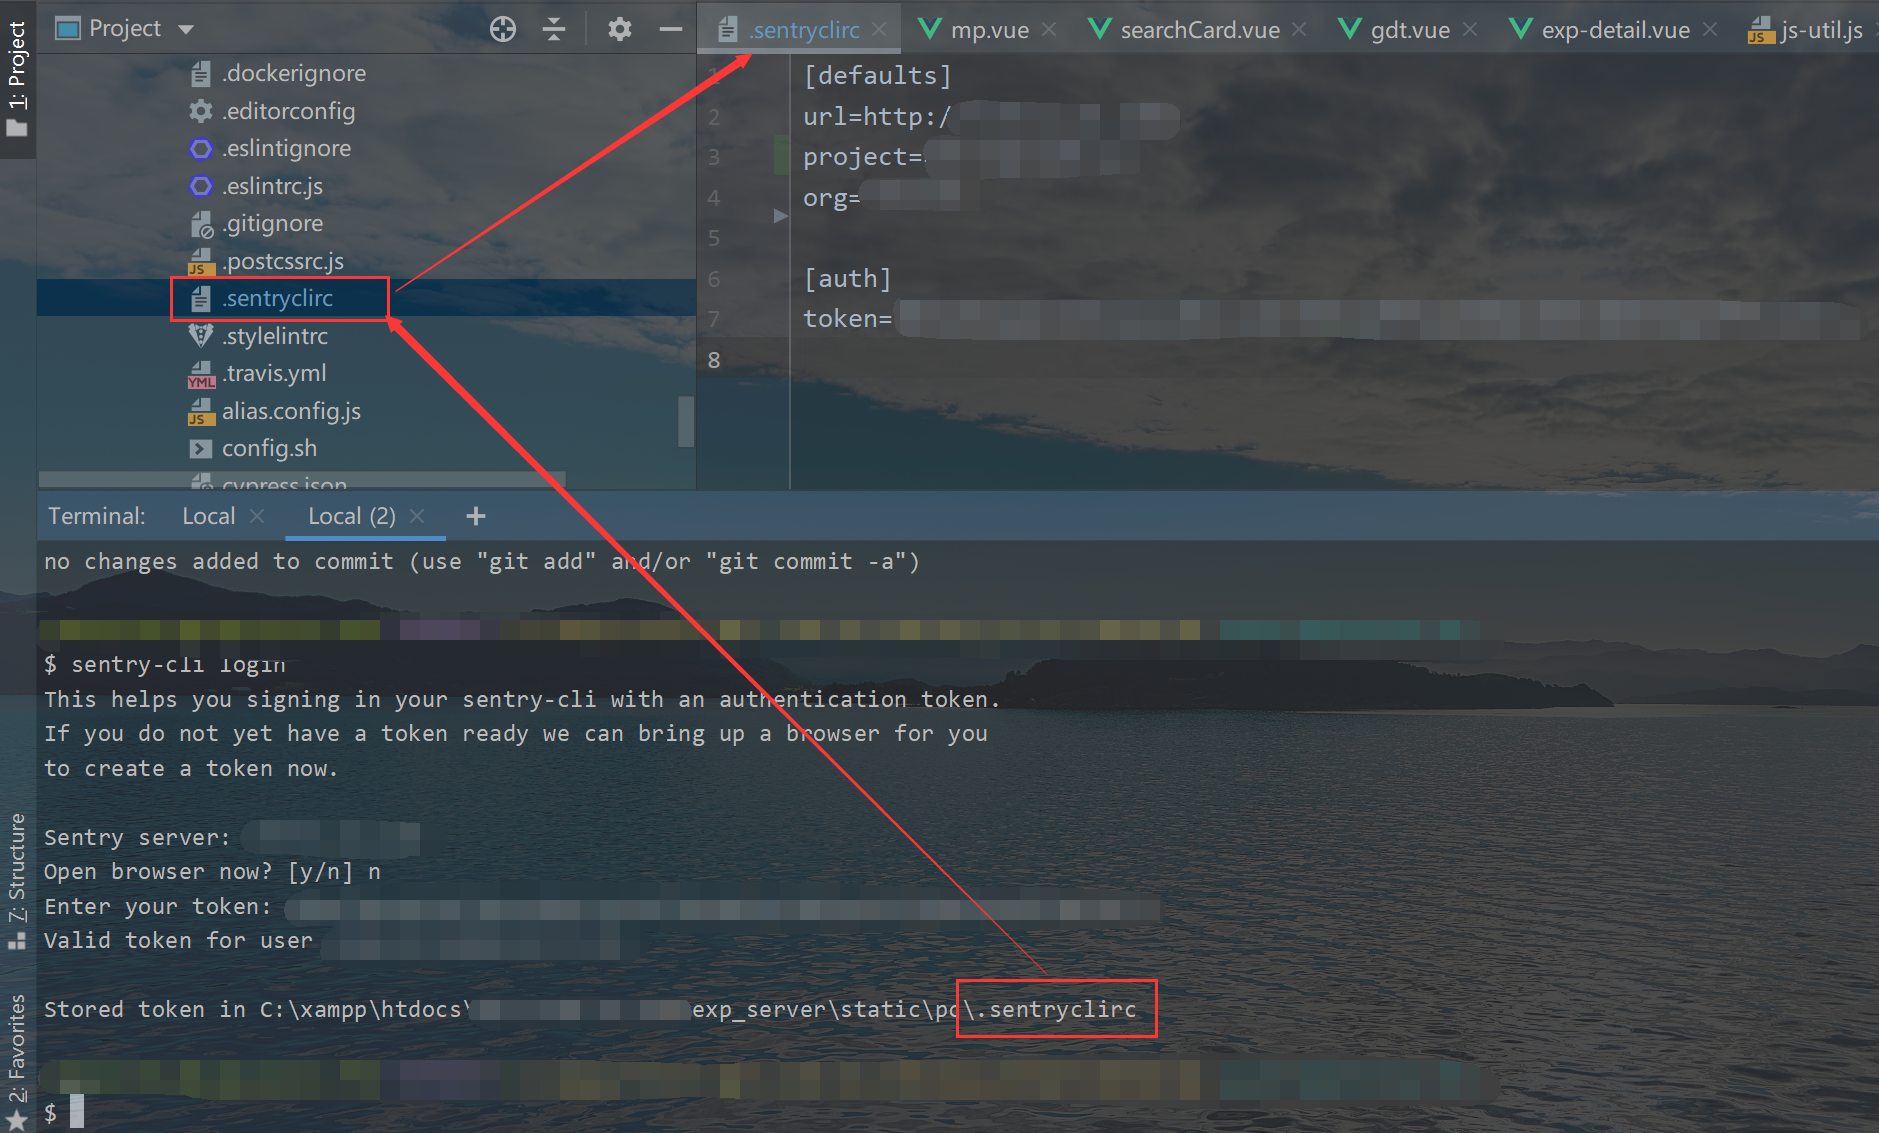Open Project panel settings gear
This screenshot has width=1879, height=1133.
620,29
